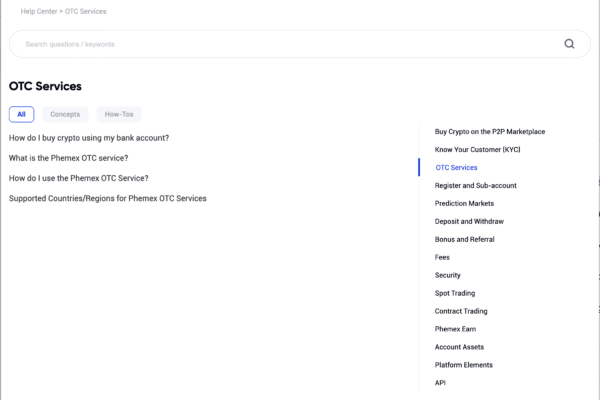
Task: Switch to the Concepts tab
Action: click(65, 114)
